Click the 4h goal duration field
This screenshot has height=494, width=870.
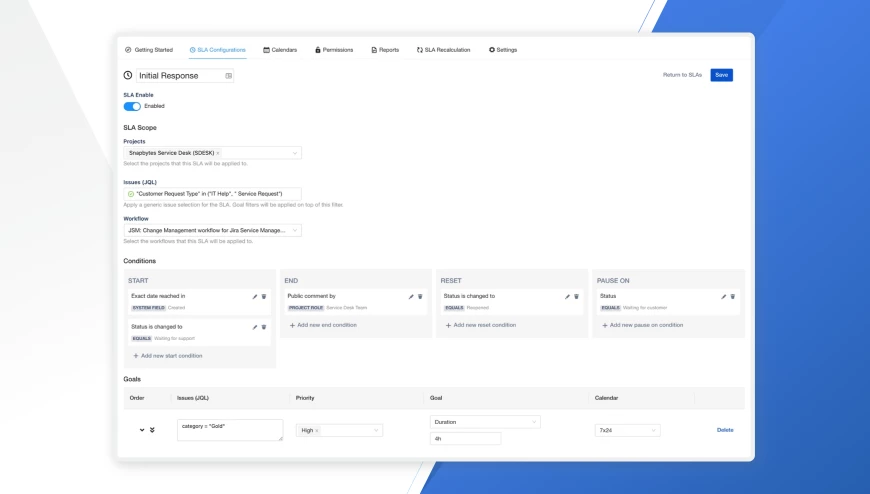(466, 438)
